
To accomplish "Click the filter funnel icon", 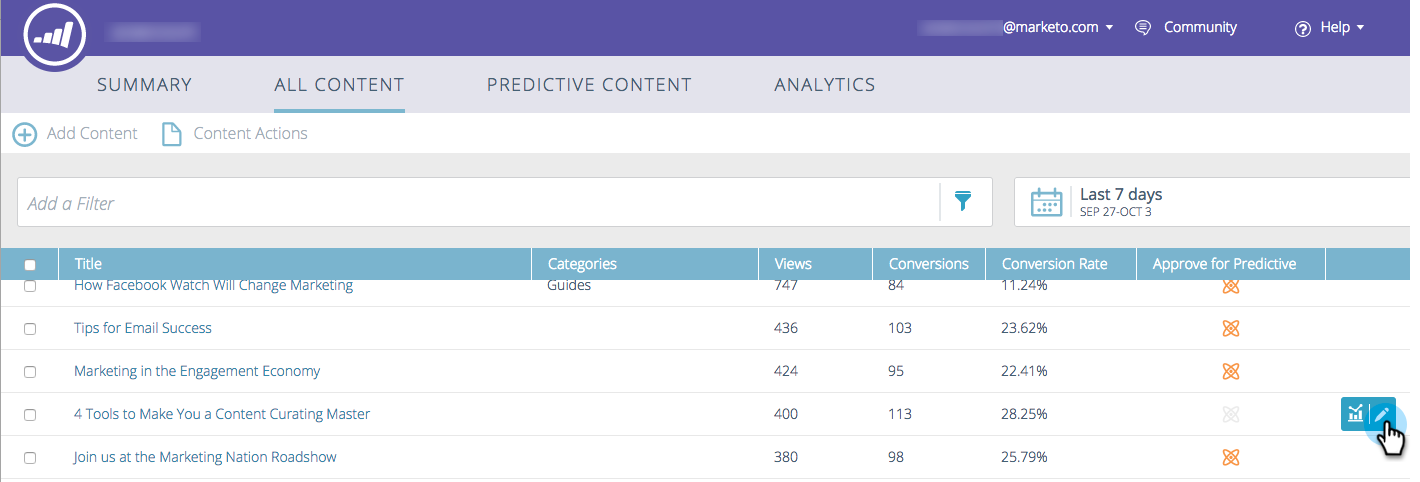I will click(963, 202).
